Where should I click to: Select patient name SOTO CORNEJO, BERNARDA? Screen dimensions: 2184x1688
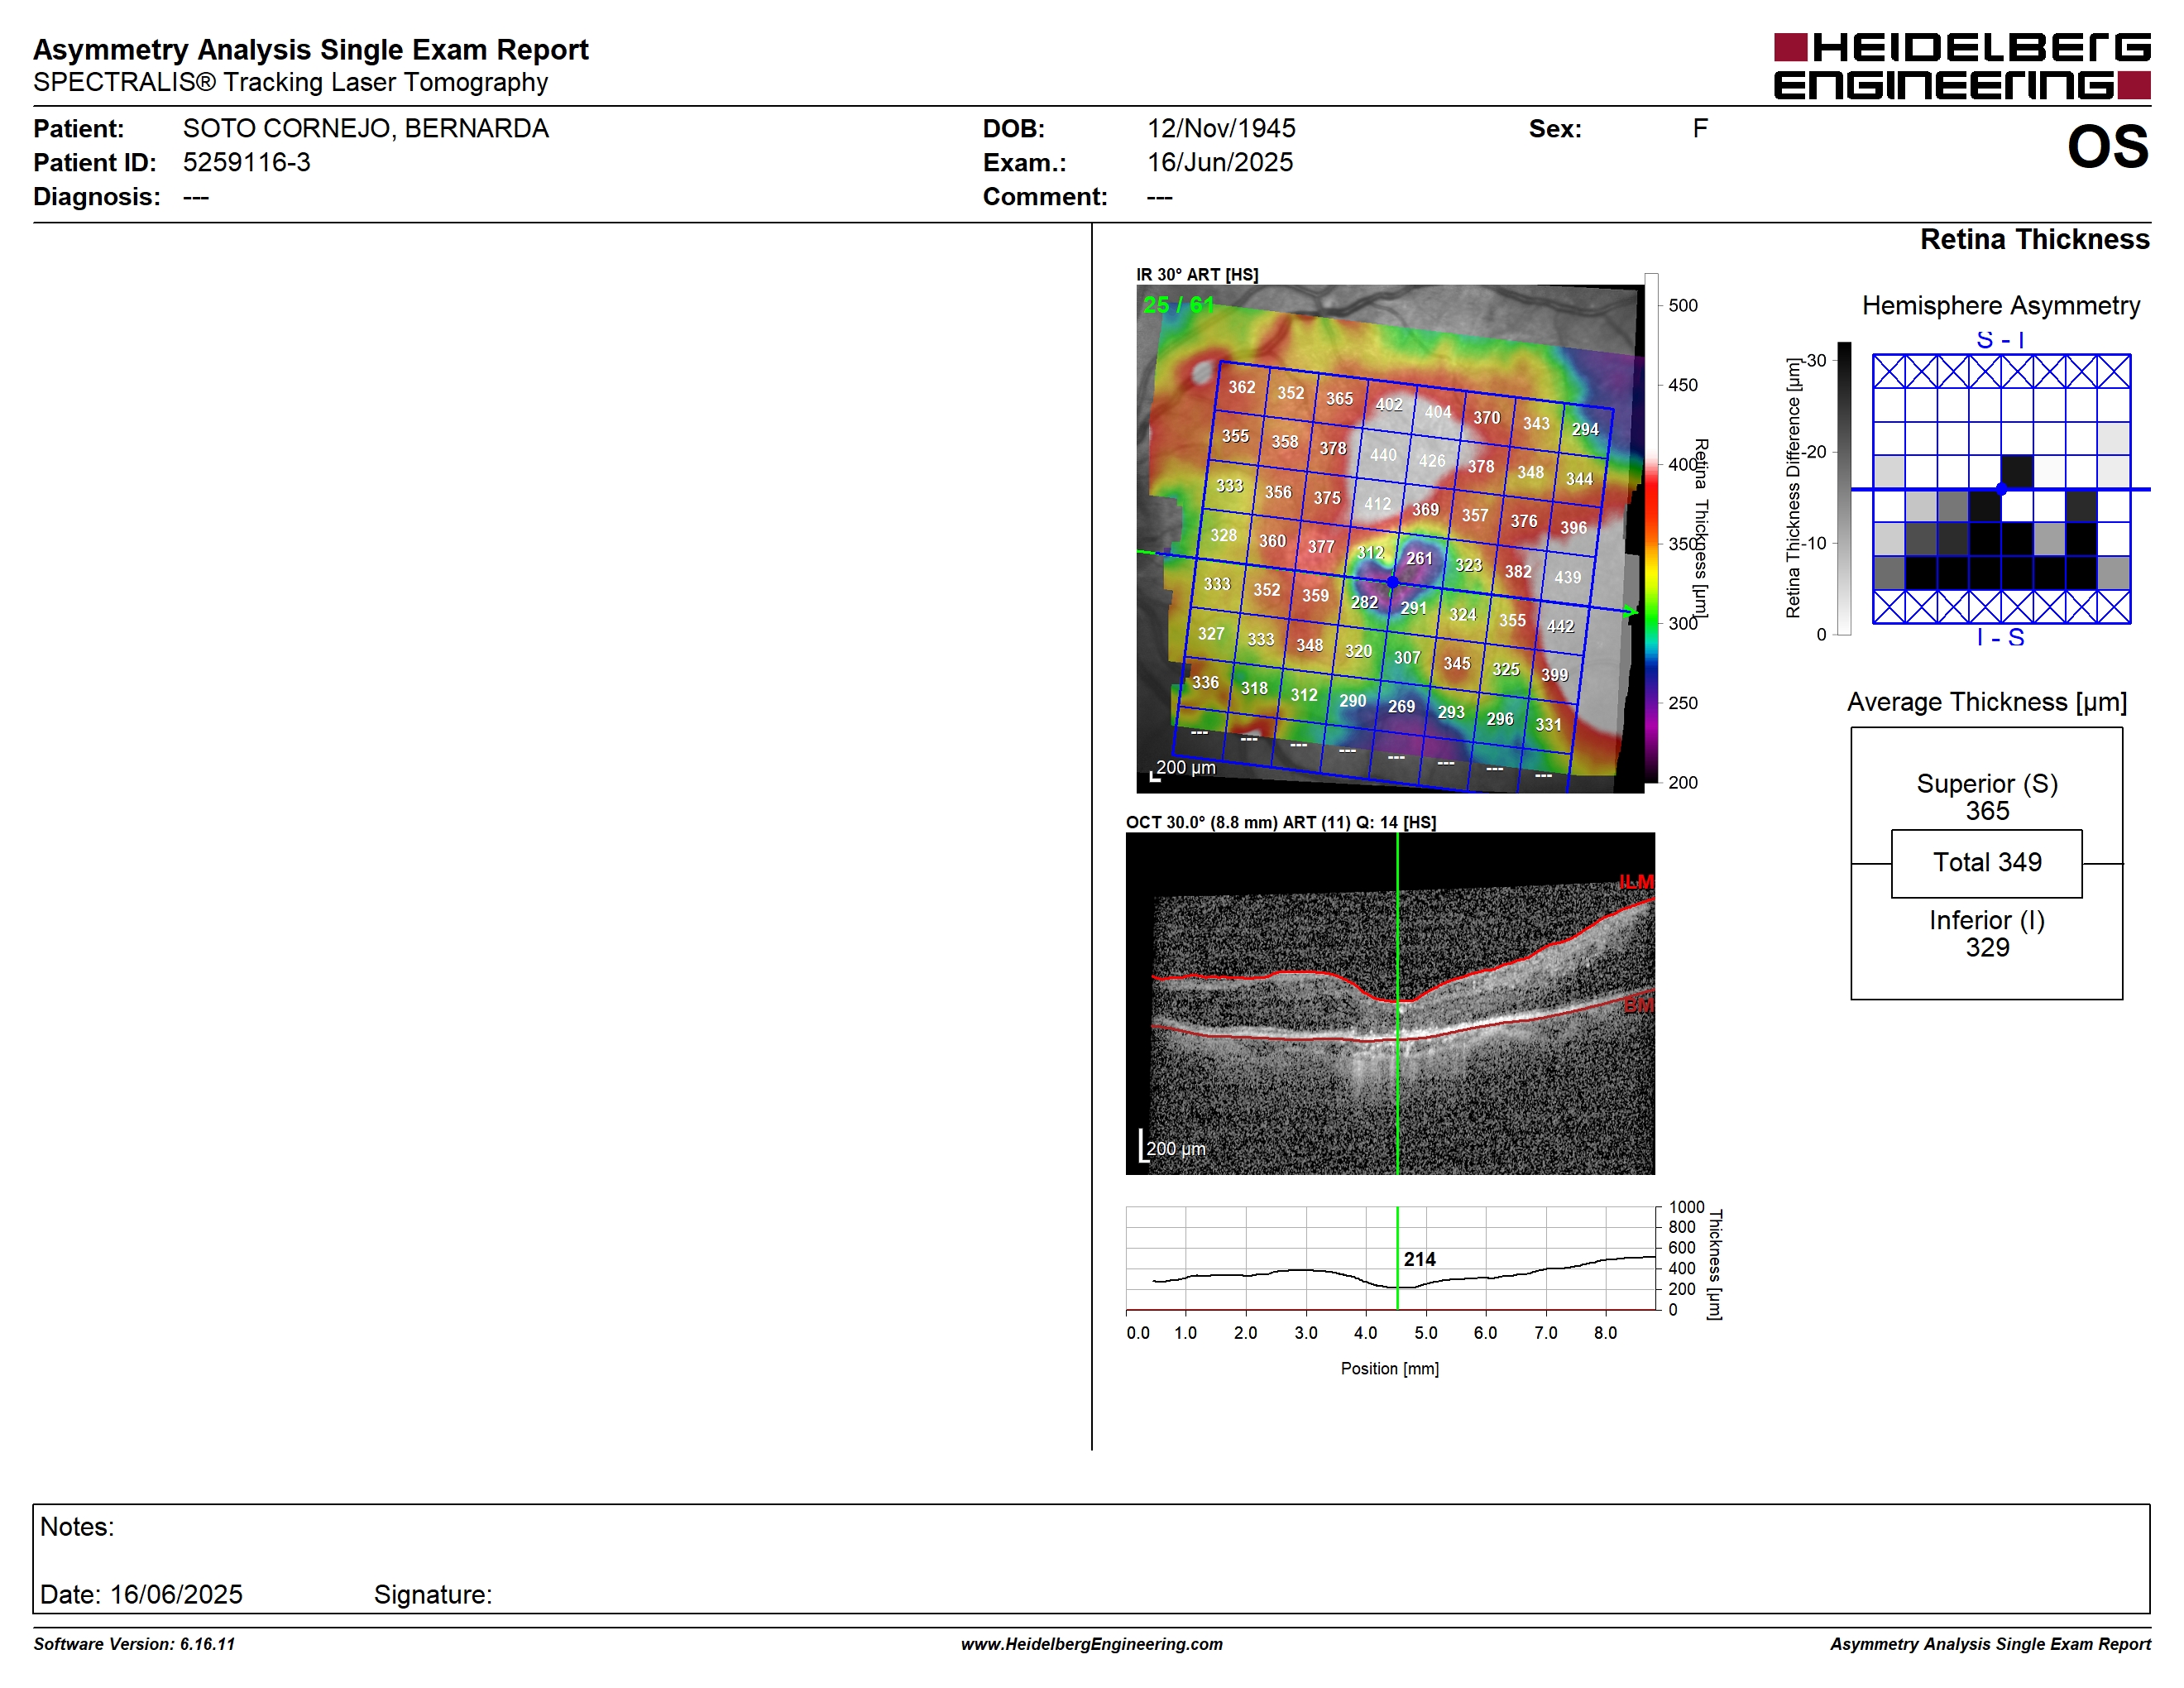(x=365, y=129)
